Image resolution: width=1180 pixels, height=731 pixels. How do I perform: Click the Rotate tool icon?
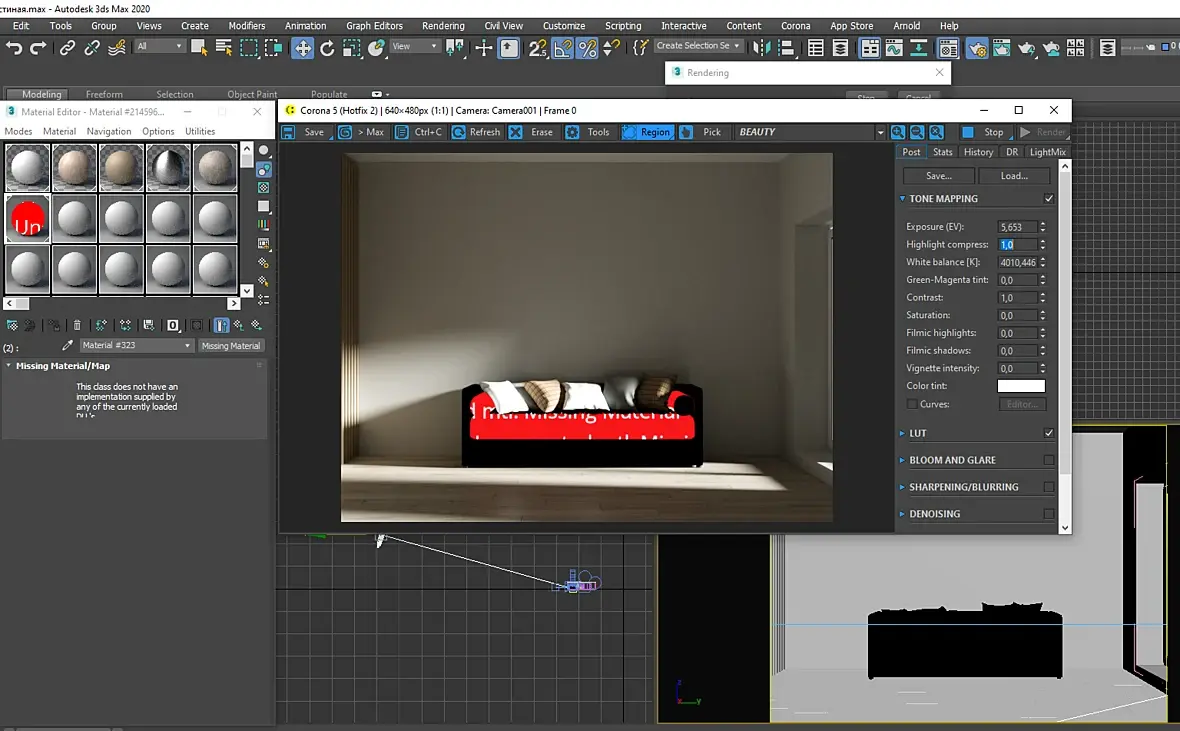pyautogui.click(x=327, y=47)
